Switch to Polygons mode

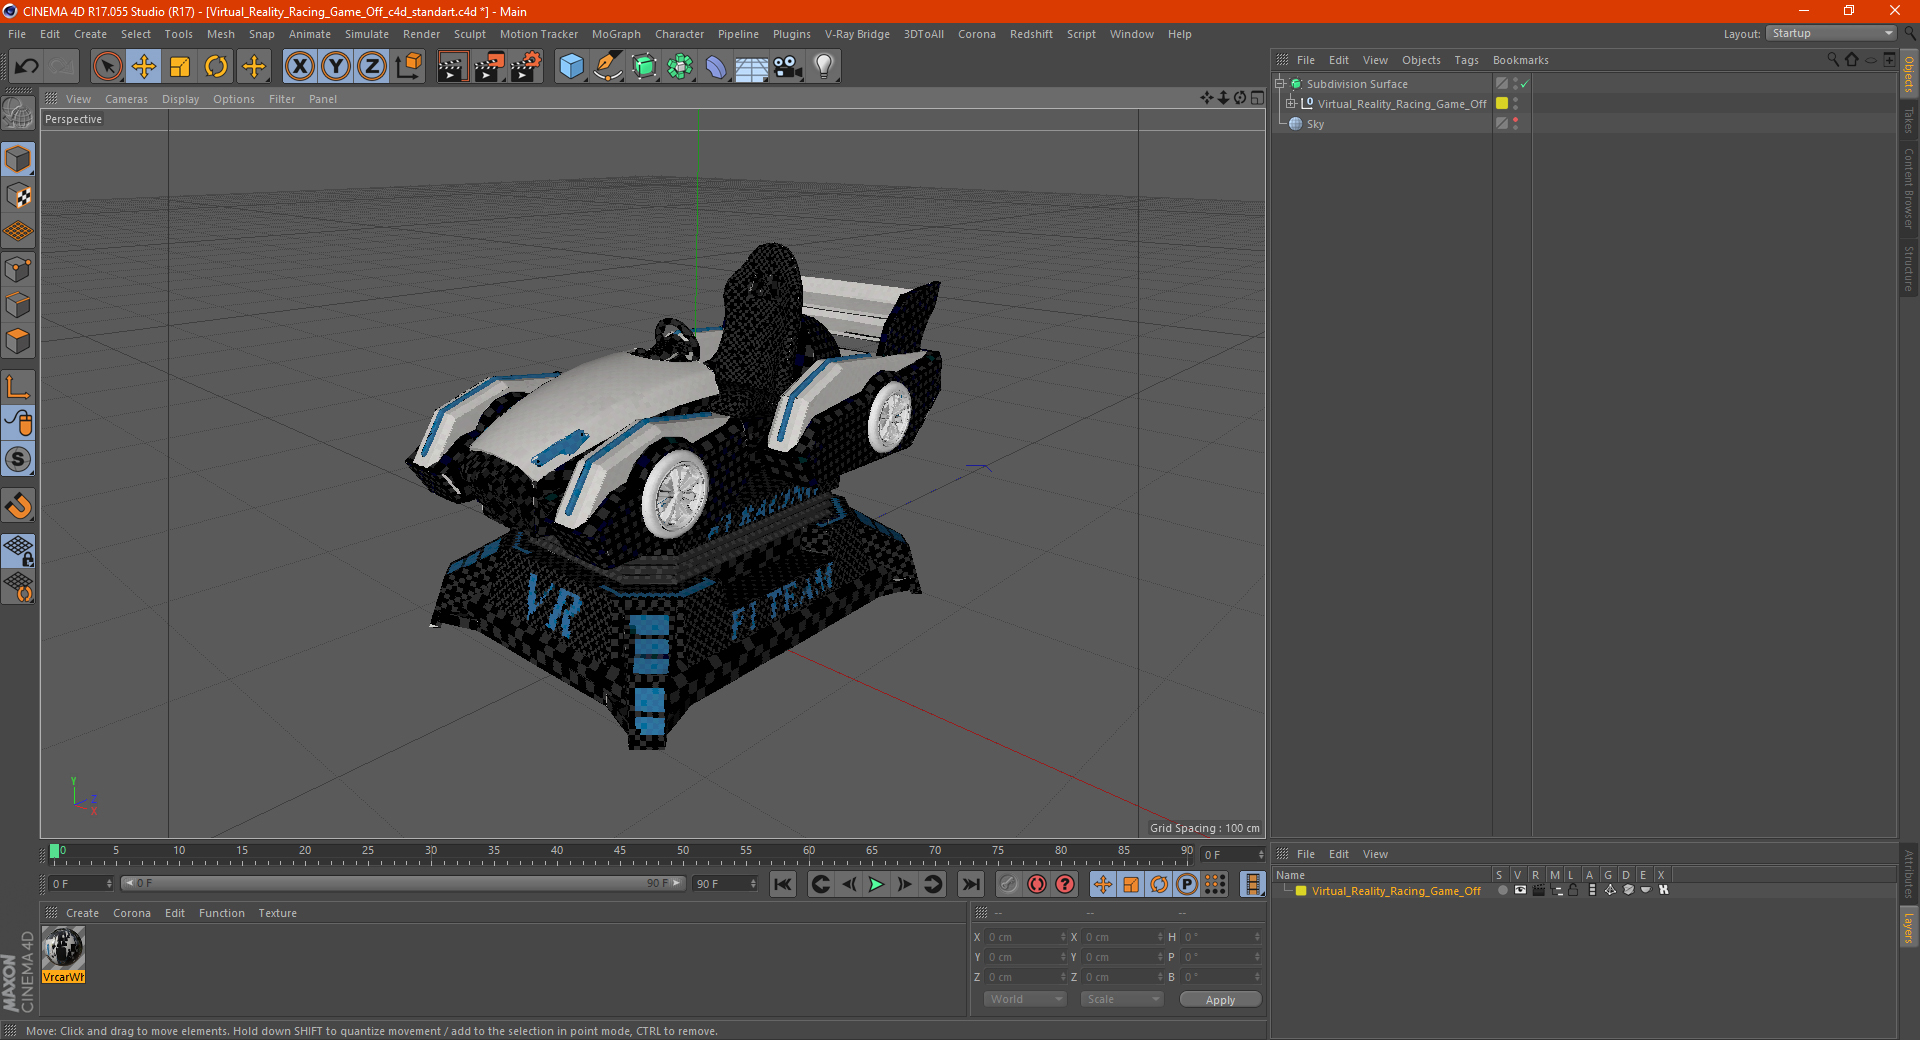pos(18,341)
